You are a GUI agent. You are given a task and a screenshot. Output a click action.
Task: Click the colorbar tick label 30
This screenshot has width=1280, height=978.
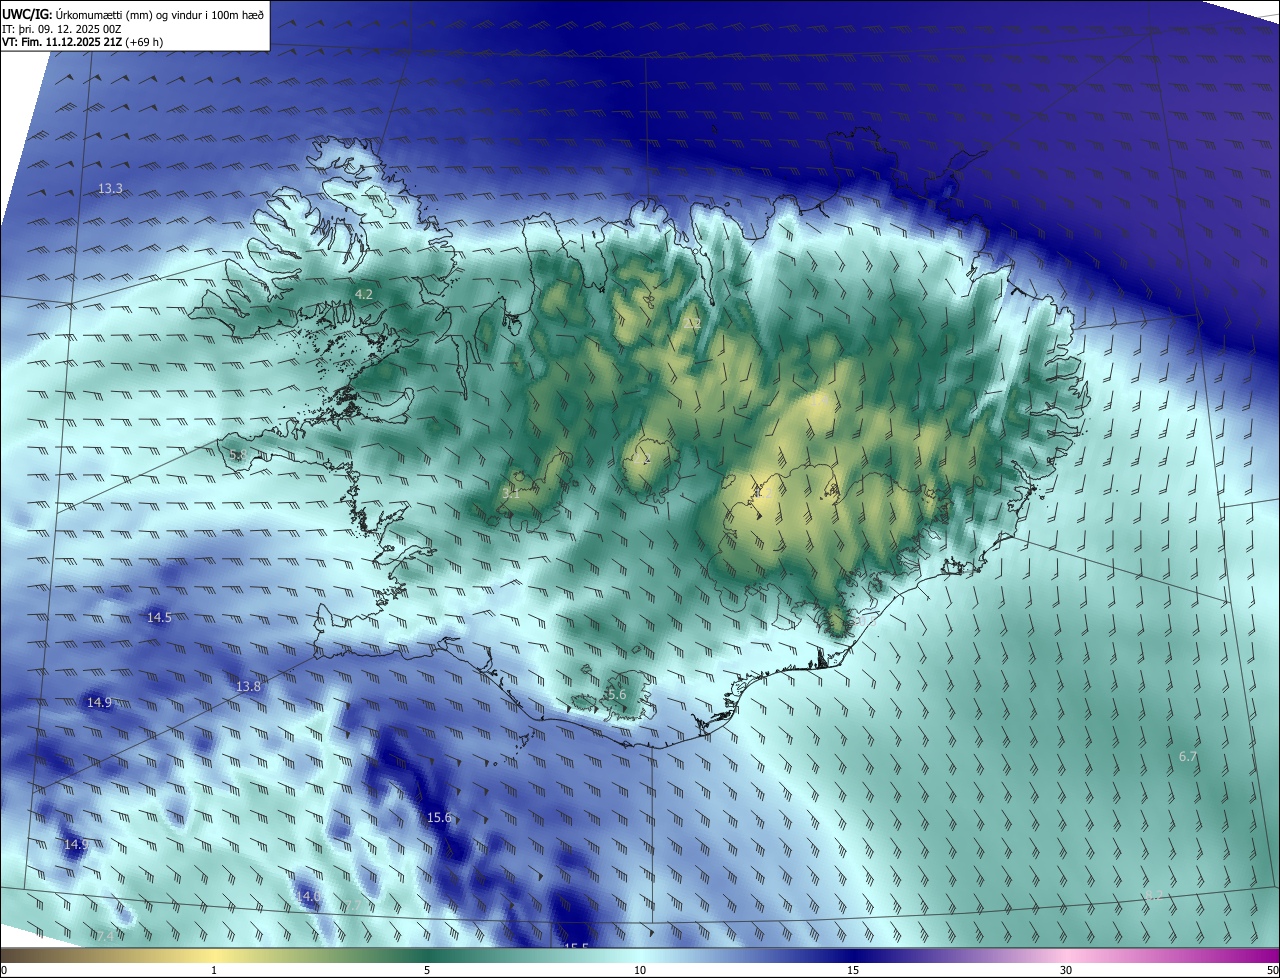coord(1066,970)
